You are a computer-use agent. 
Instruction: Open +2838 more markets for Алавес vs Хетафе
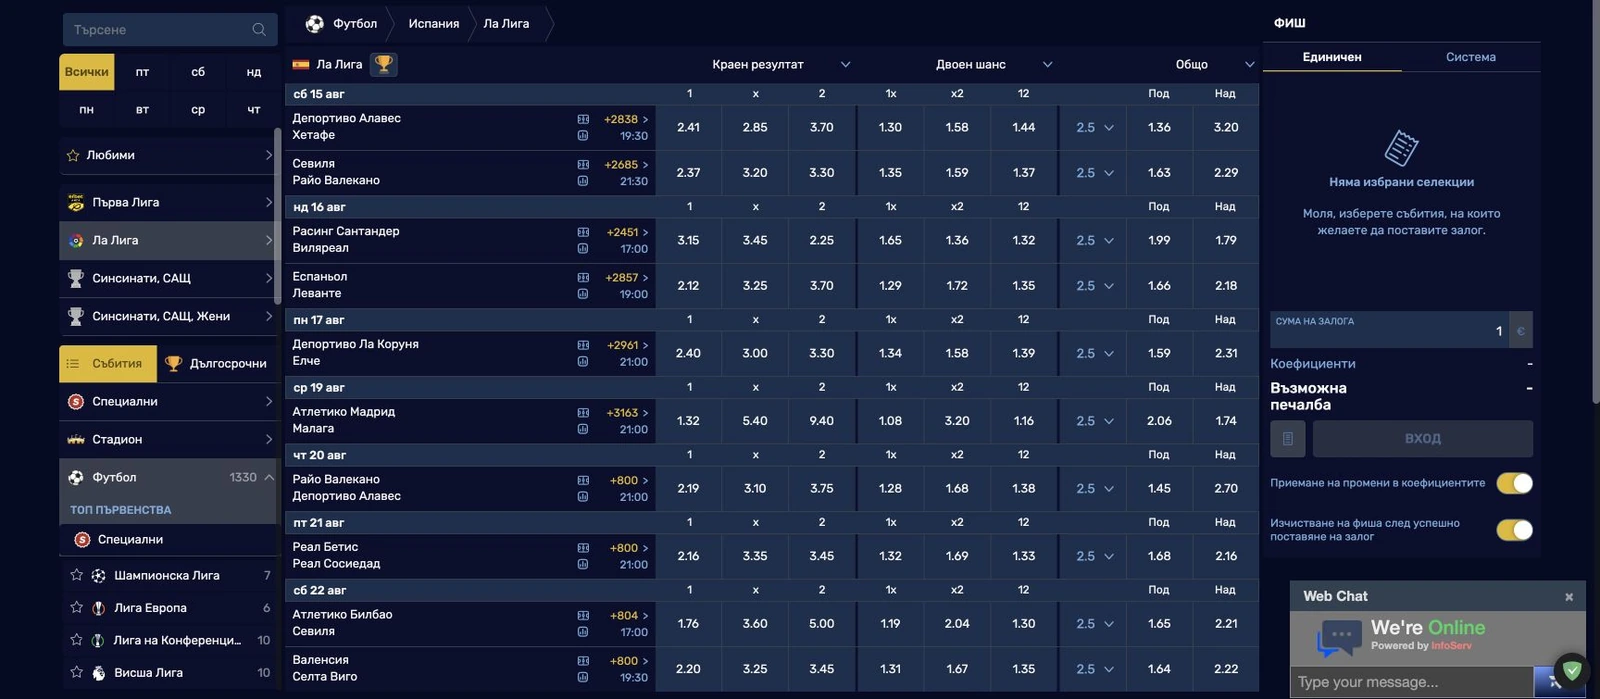tap(626, 119)
